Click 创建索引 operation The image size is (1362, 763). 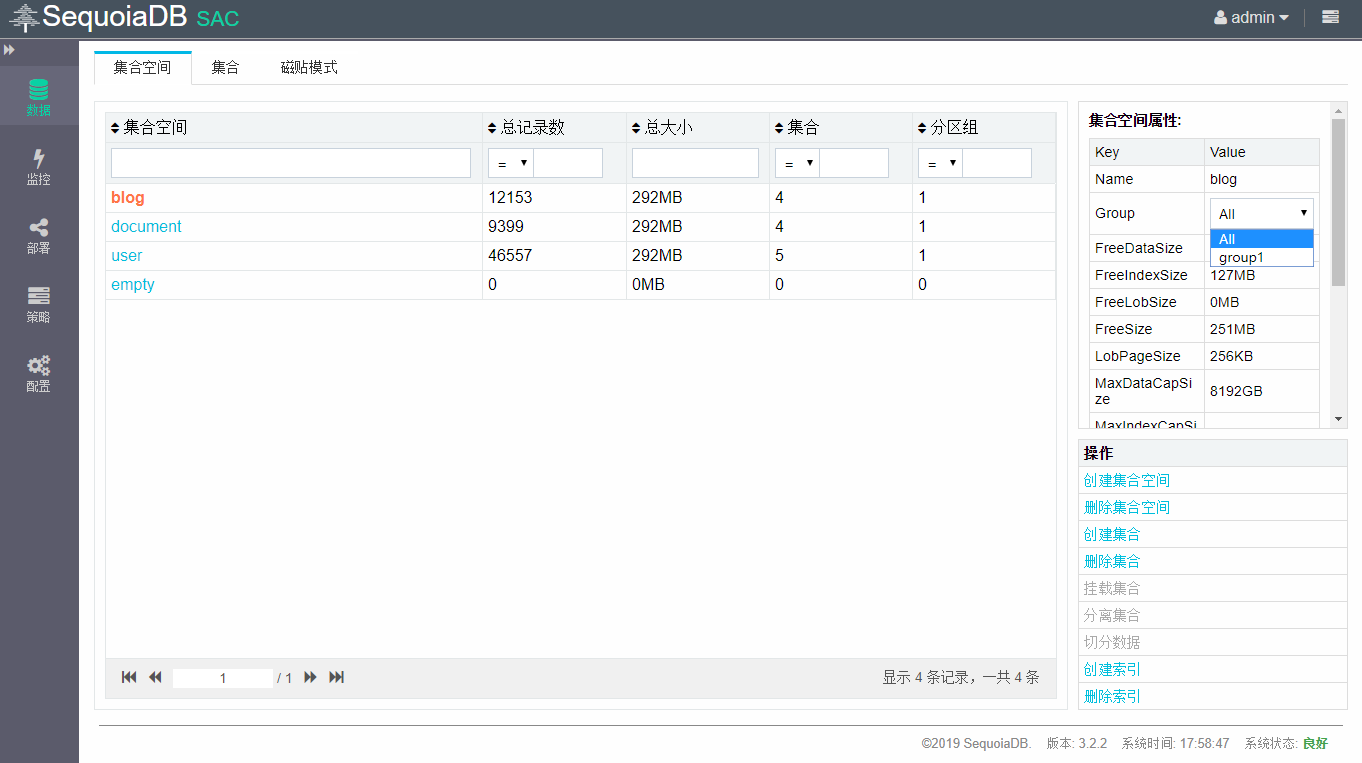tap(1112, 669)
